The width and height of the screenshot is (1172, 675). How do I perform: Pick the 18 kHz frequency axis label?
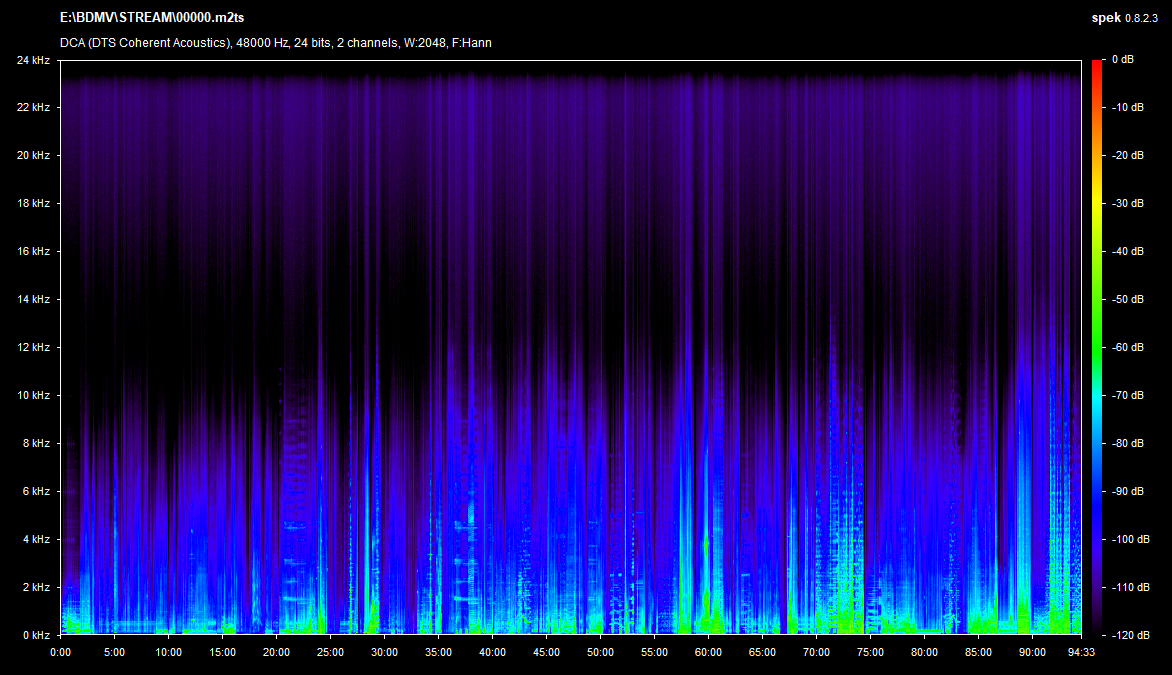pos(33,203)
